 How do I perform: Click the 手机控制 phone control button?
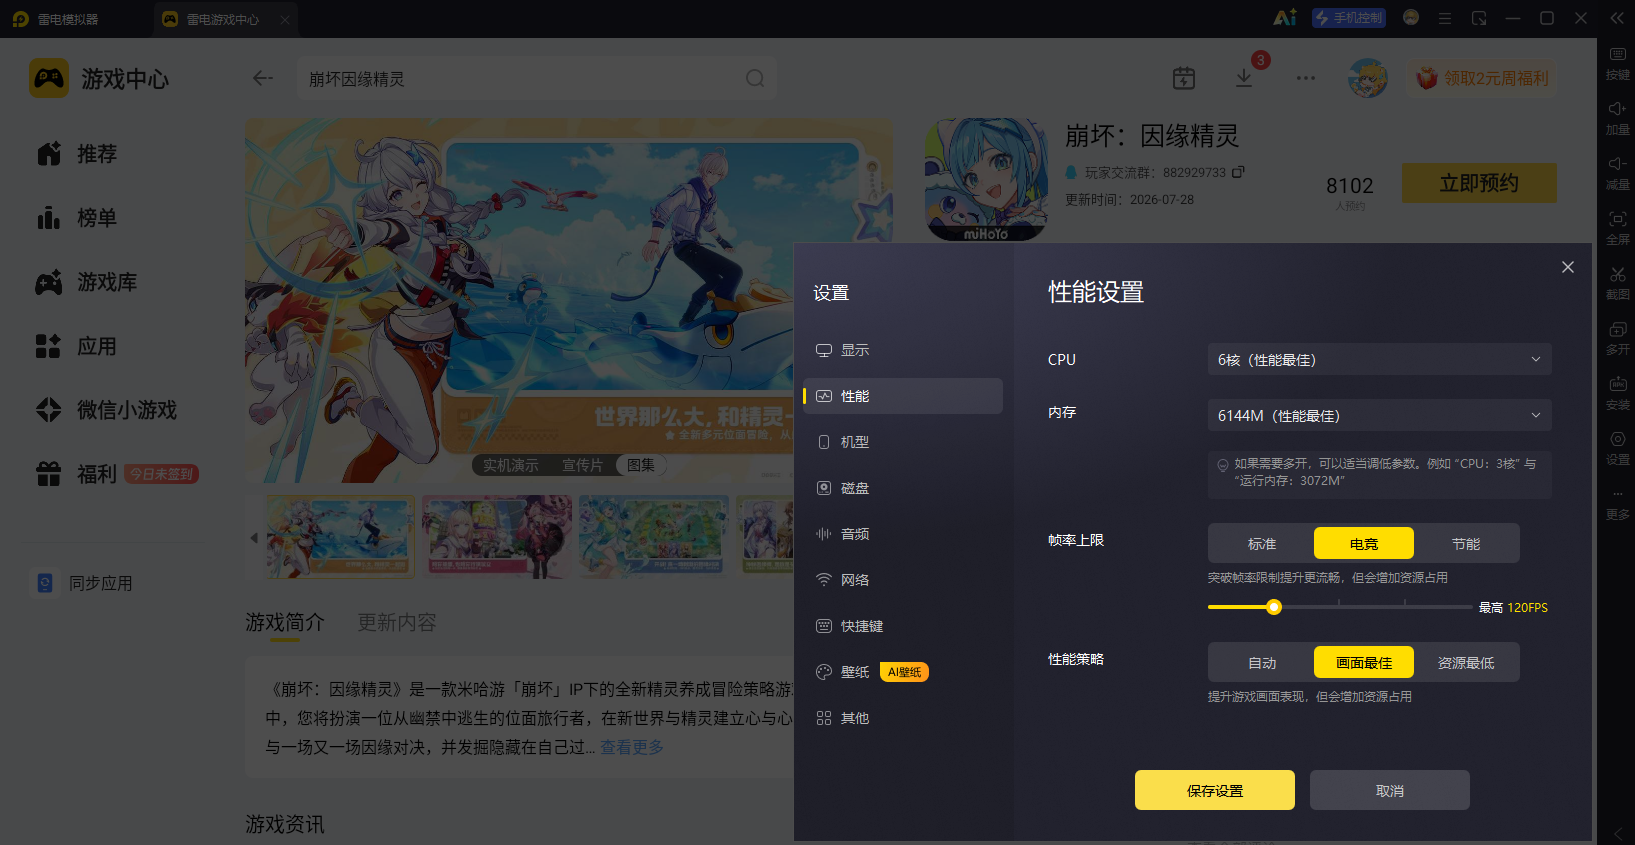[1349, 18]
